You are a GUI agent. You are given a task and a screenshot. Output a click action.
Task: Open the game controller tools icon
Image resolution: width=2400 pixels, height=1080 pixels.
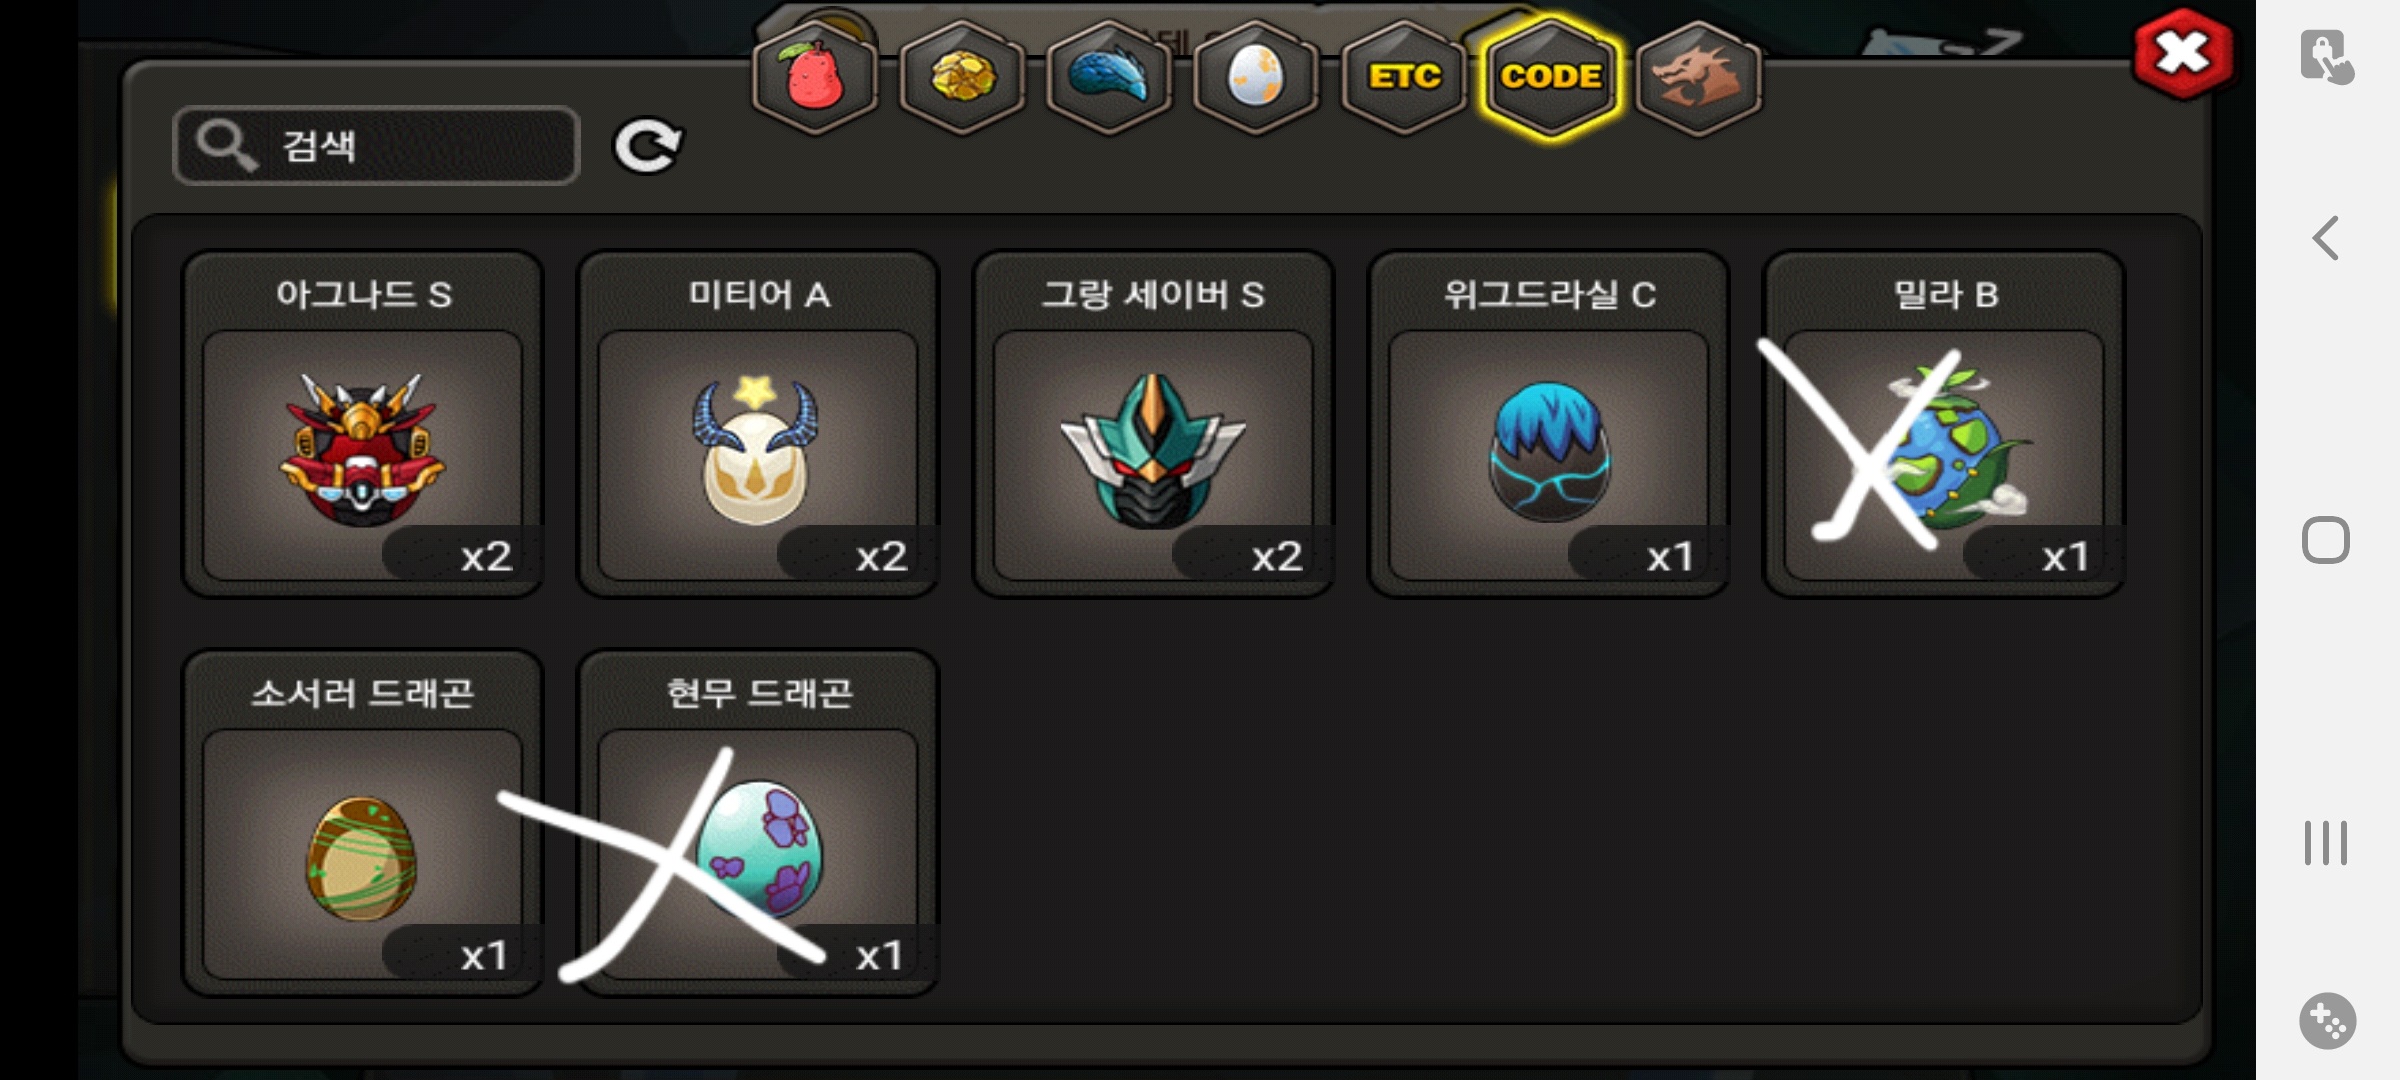point(2327,1021)
